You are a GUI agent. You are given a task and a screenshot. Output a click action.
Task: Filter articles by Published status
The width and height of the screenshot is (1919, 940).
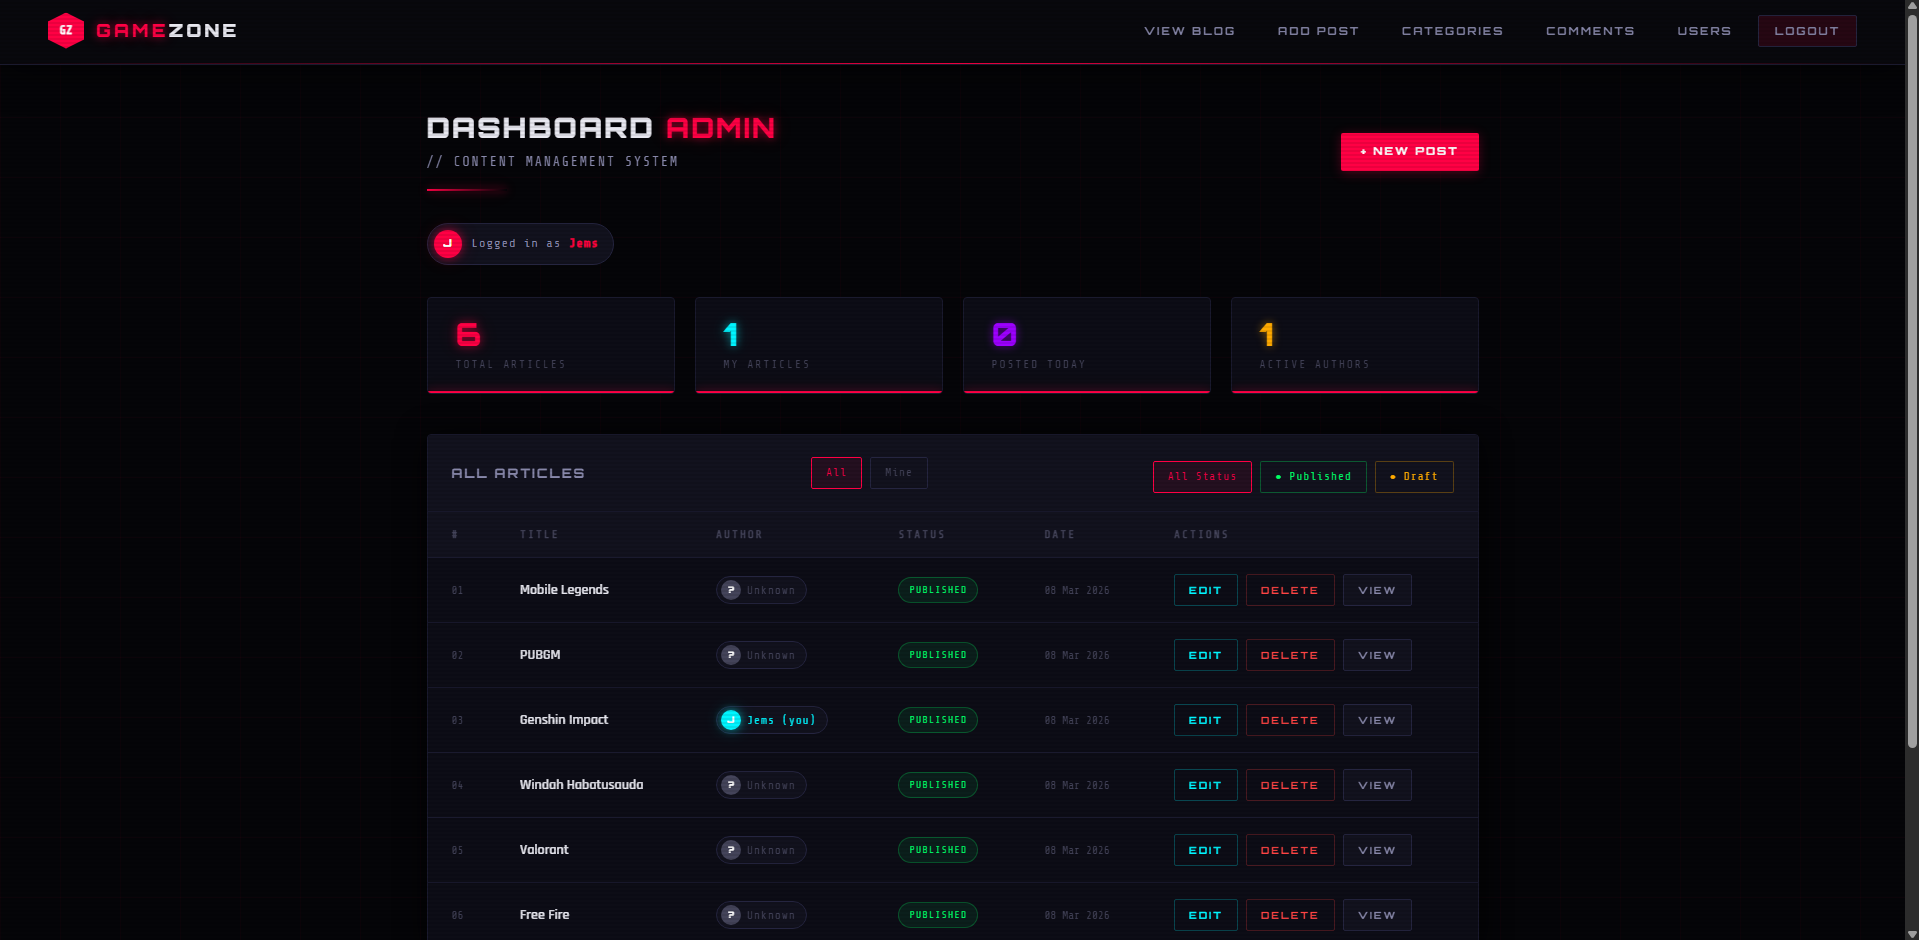pos(1313,477)
